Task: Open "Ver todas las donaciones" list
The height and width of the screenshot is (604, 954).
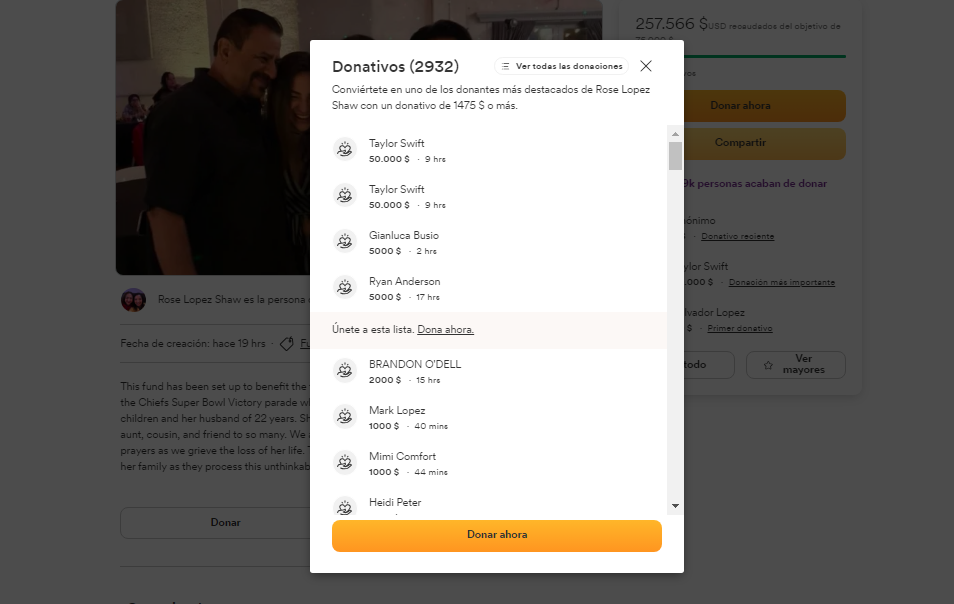Action: point(562,66)
